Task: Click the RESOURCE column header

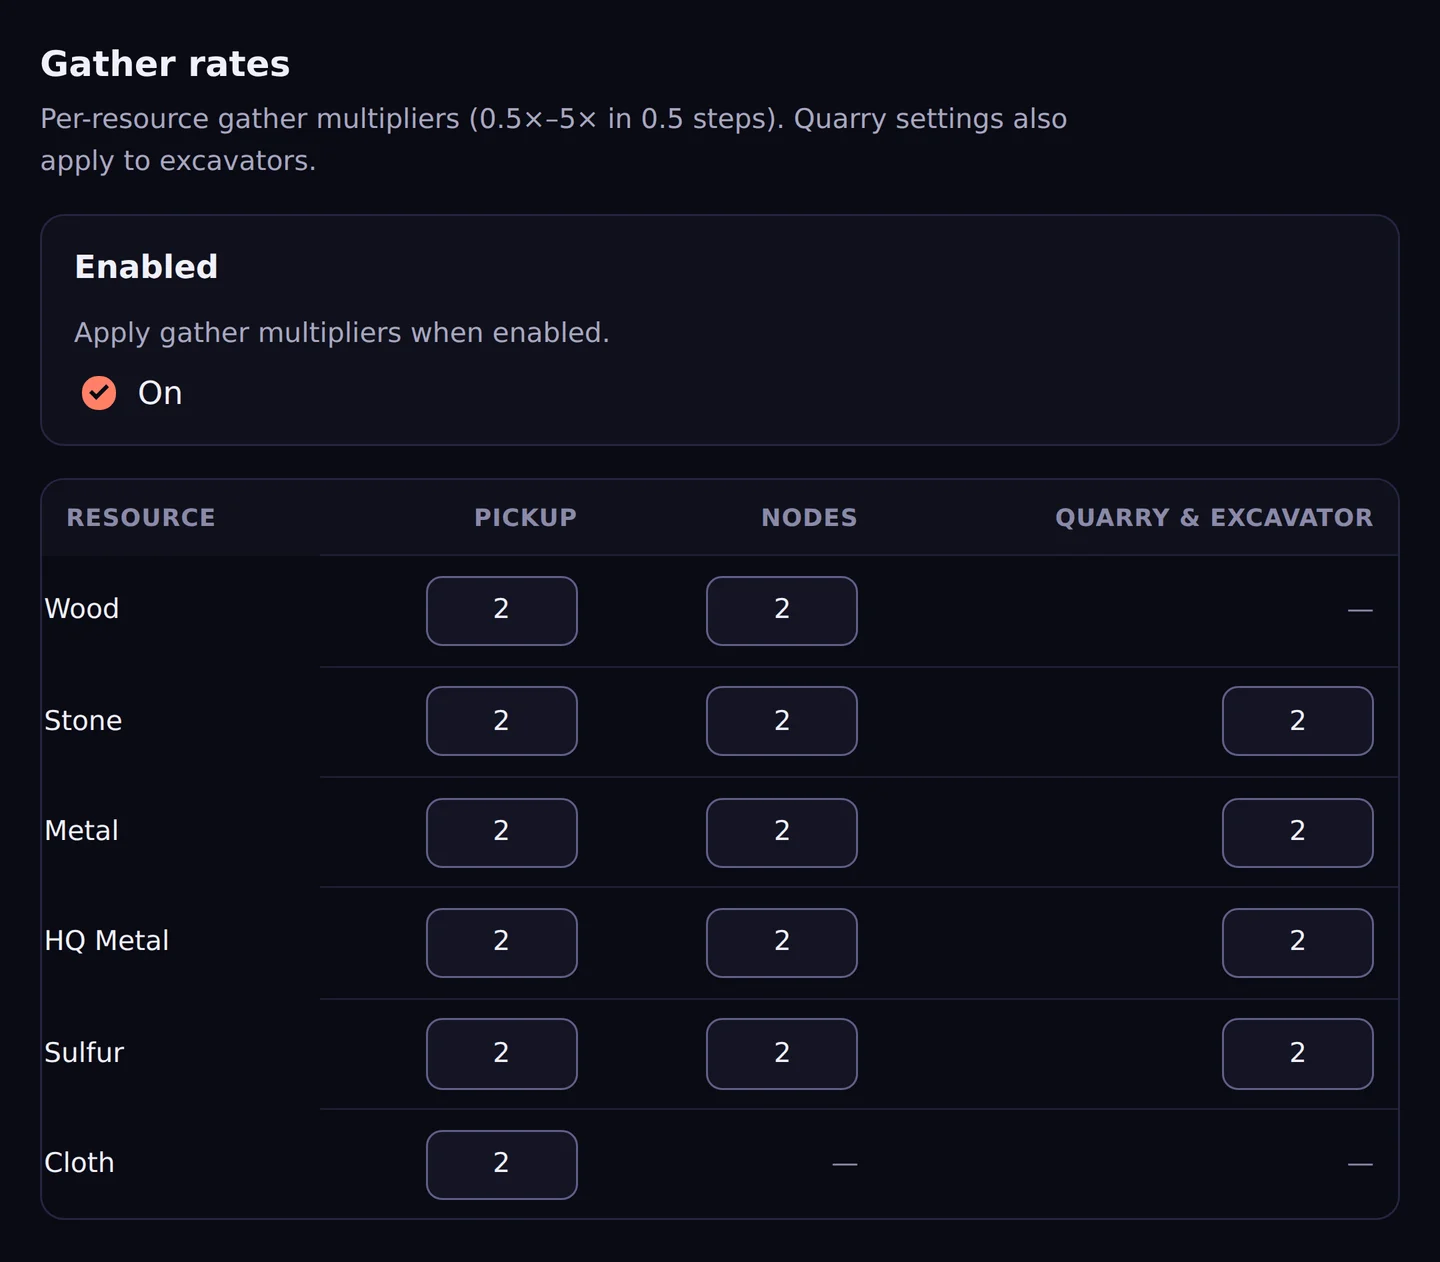Action: coord(141,518)
